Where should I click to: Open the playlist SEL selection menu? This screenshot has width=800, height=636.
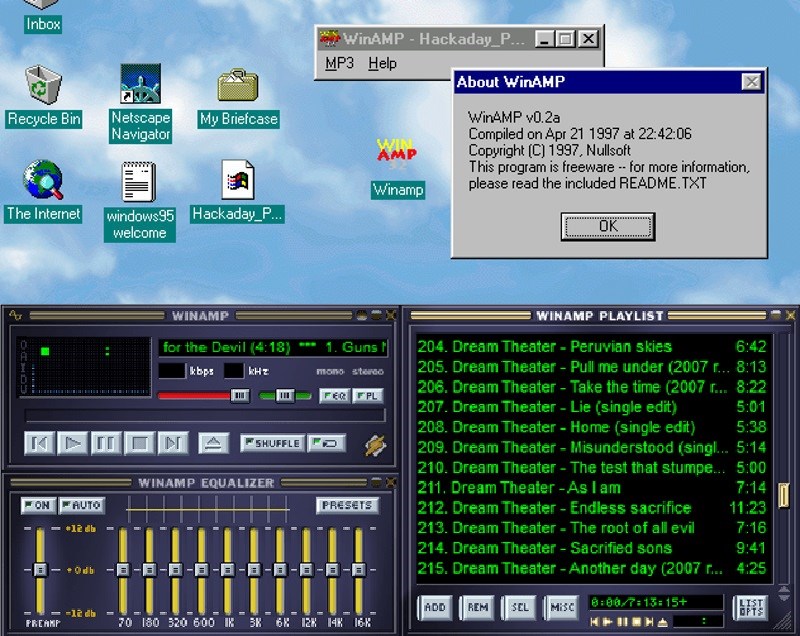tap(519, 607)
